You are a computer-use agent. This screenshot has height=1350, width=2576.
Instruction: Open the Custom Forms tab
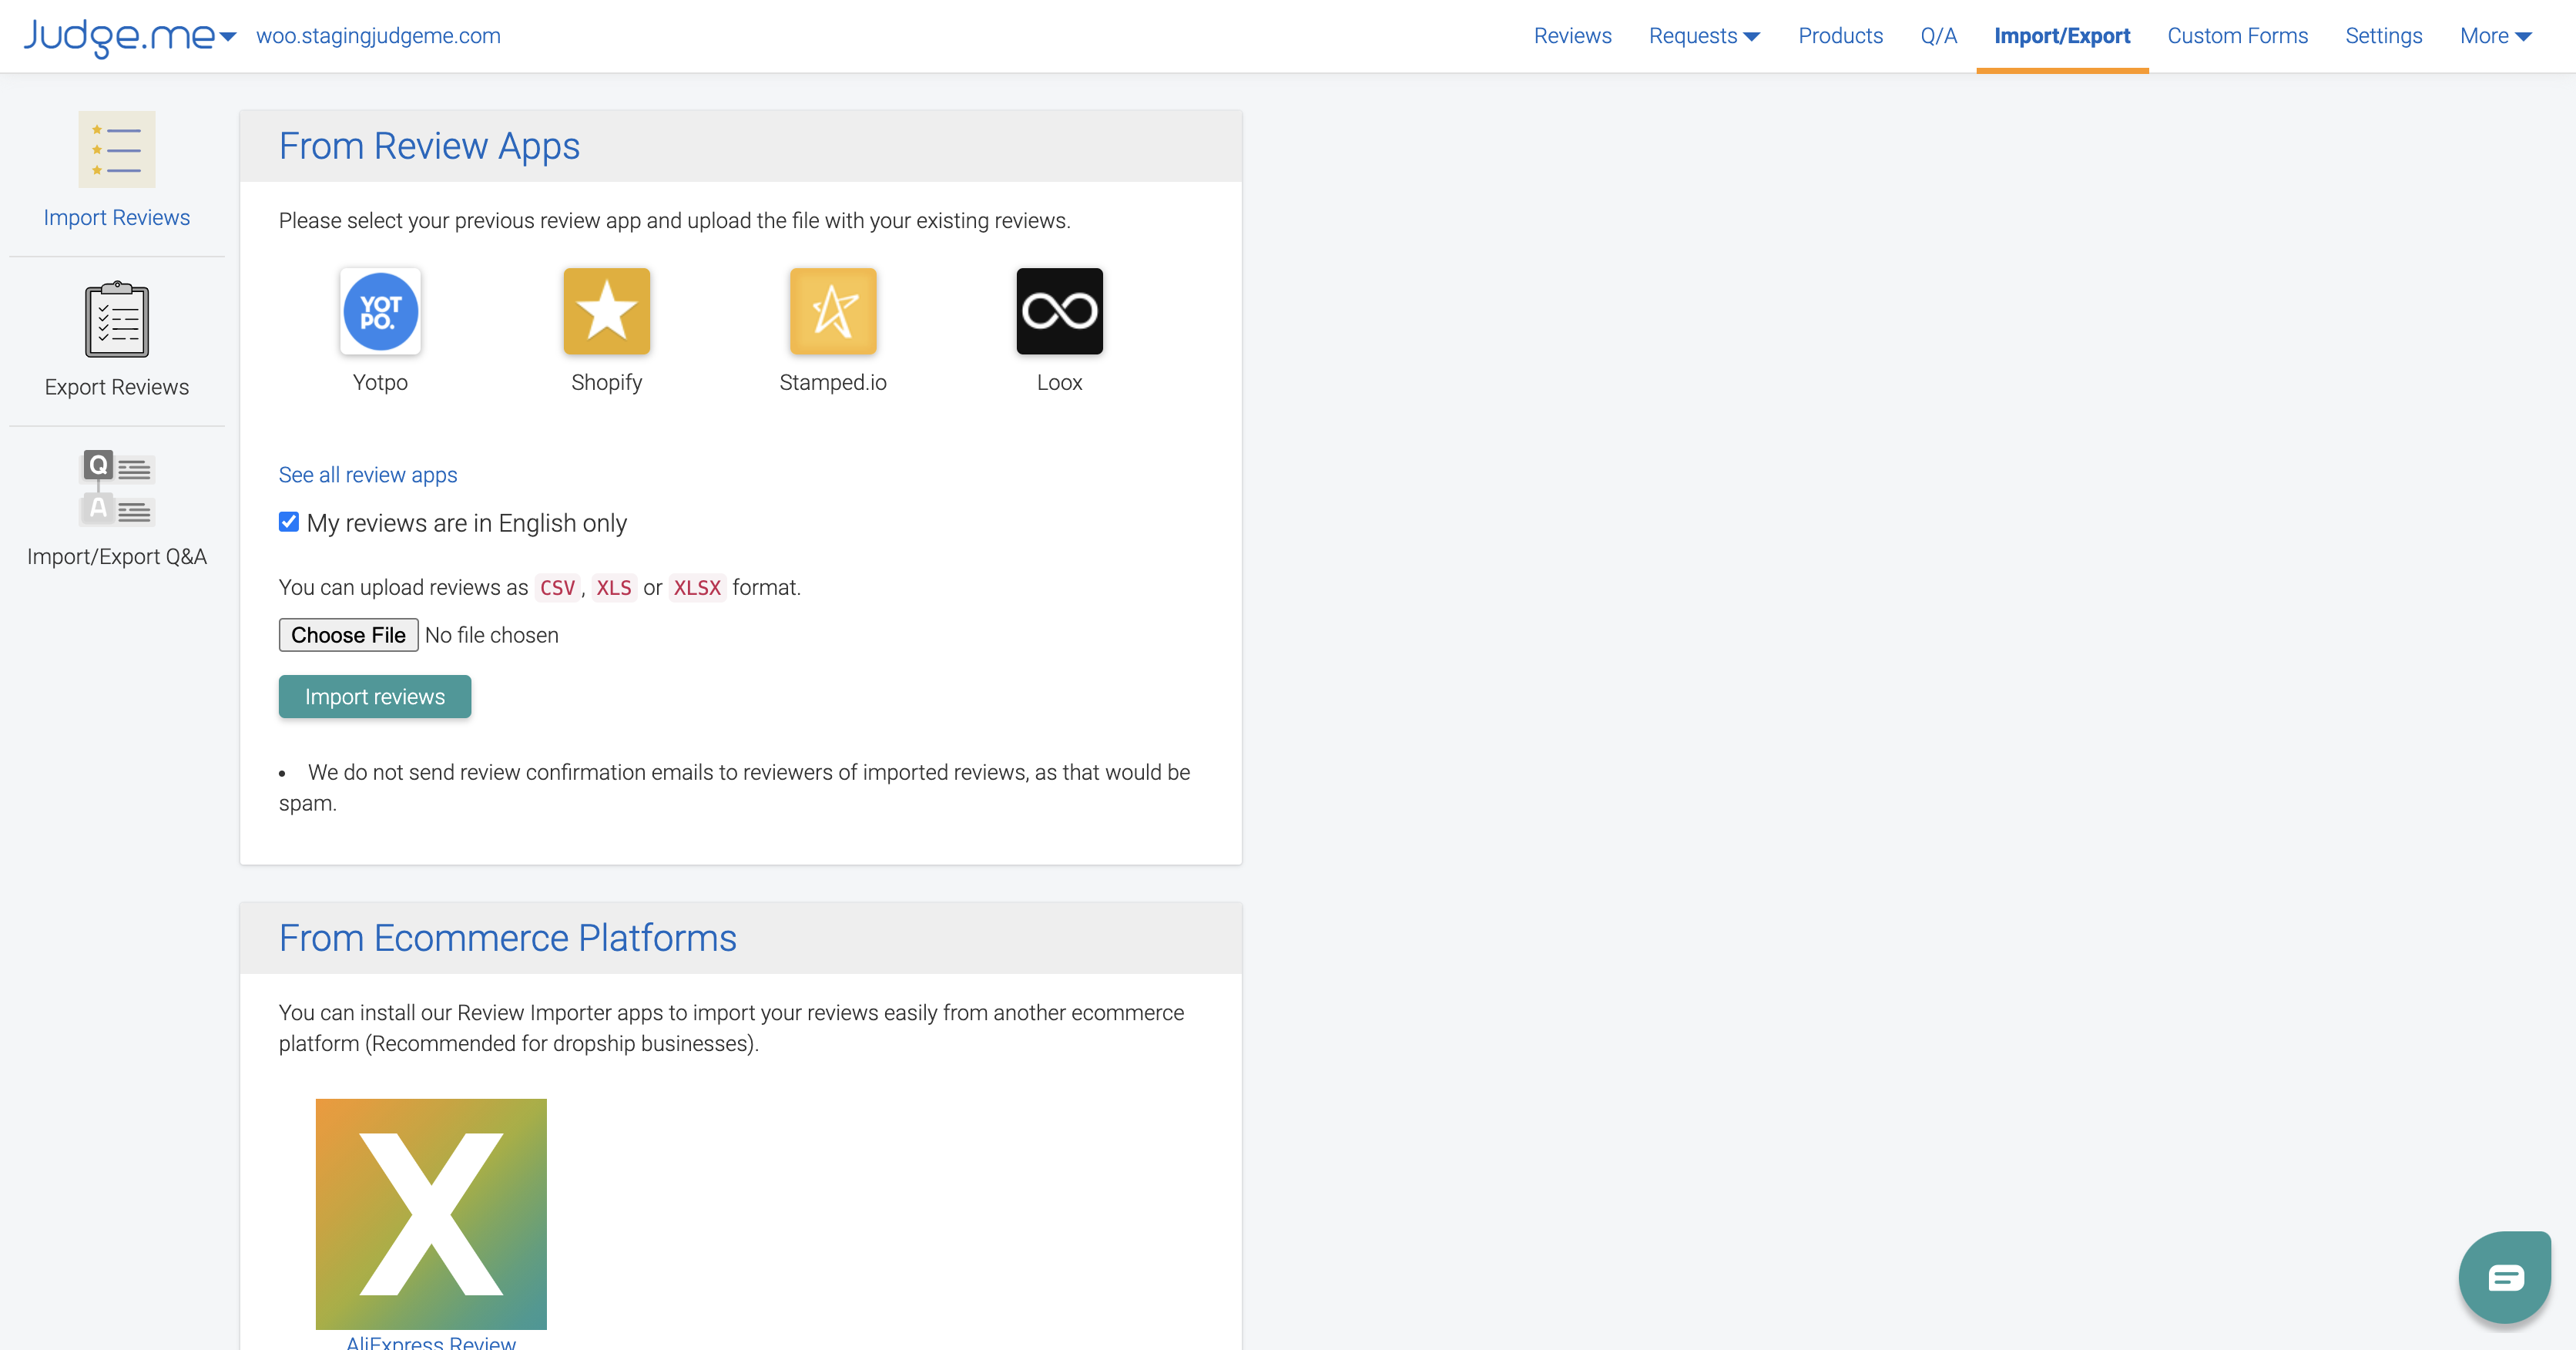(x=2237, y=36)
